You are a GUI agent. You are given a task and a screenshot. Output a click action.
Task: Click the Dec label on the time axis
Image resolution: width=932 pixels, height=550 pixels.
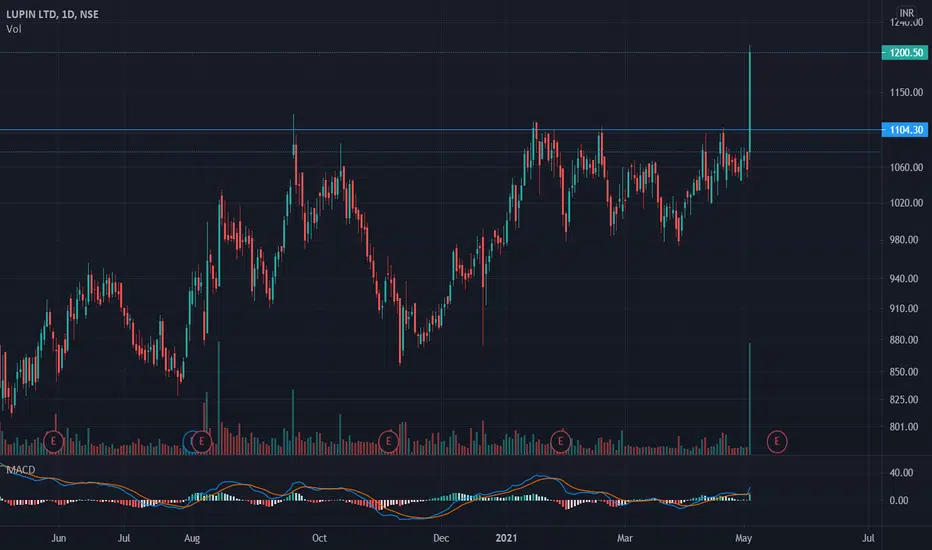tap(441, 538)
